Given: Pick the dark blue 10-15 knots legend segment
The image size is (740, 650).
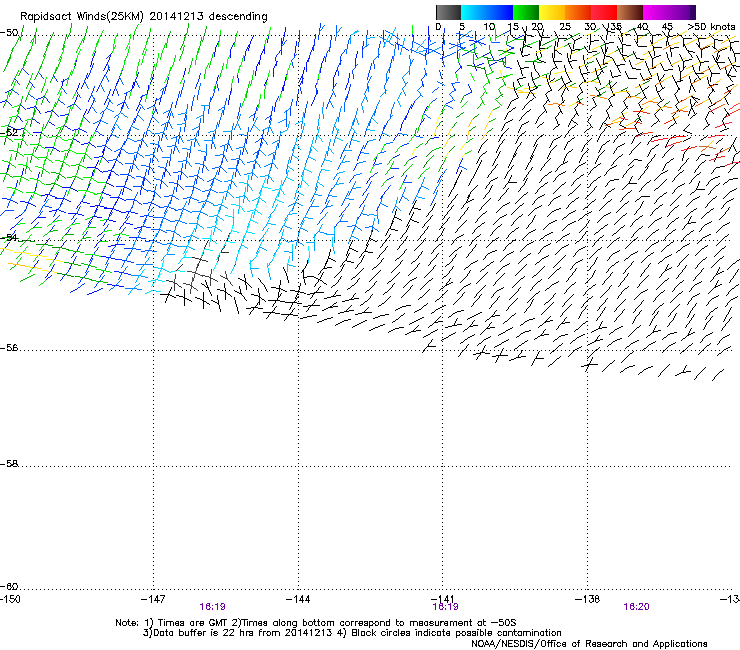Looking at the screenshot, I should [x=500, y=12].
